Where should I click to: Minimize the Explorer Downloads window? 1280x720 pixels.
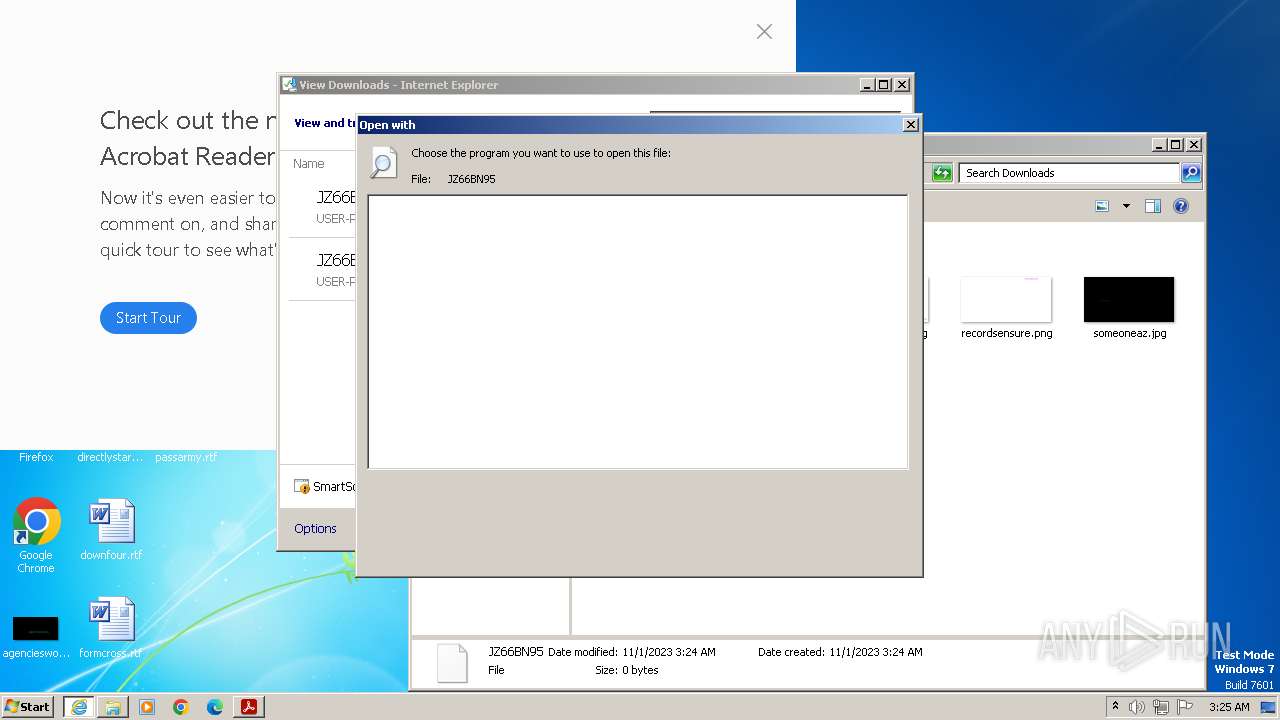point(1159,145)
